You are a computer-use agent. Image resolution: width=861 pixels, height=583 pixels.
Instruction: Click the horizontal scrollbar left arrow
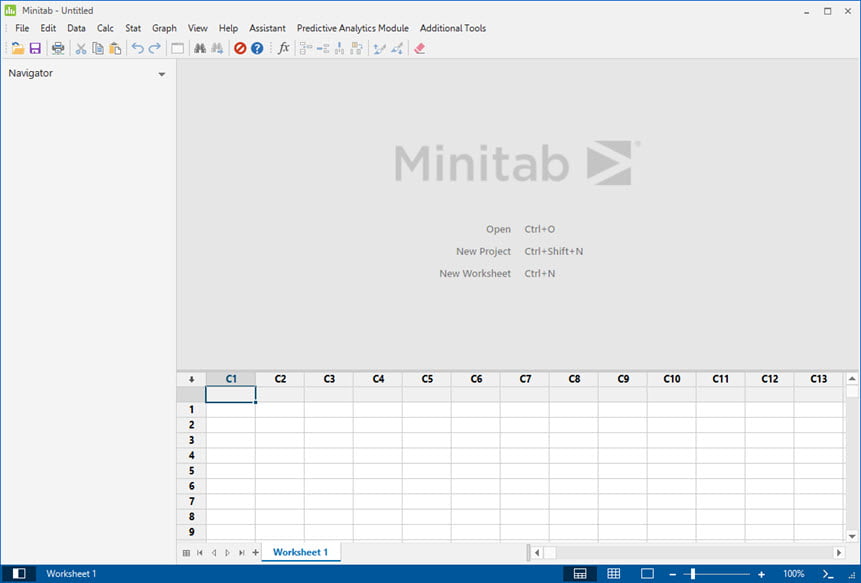pyautogui.click(x=537, y=553)
